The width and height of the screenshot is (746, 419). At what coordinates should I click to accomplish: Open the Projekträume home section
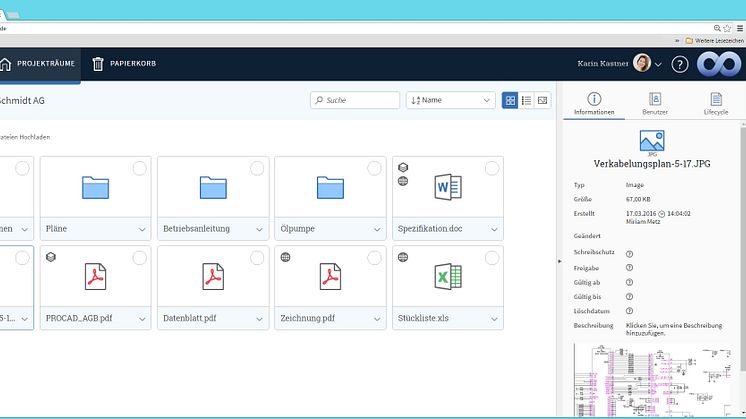[38, 64]
